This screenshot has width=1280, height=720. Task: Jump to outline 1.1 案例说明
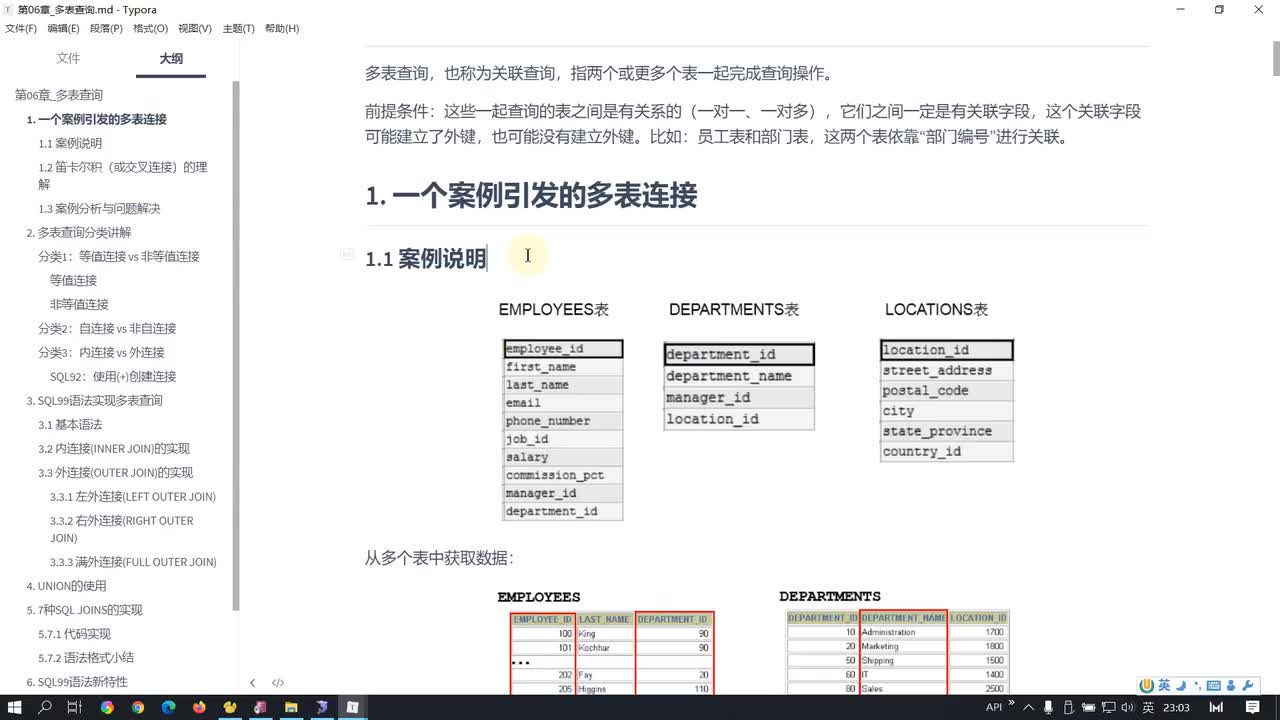70,143
